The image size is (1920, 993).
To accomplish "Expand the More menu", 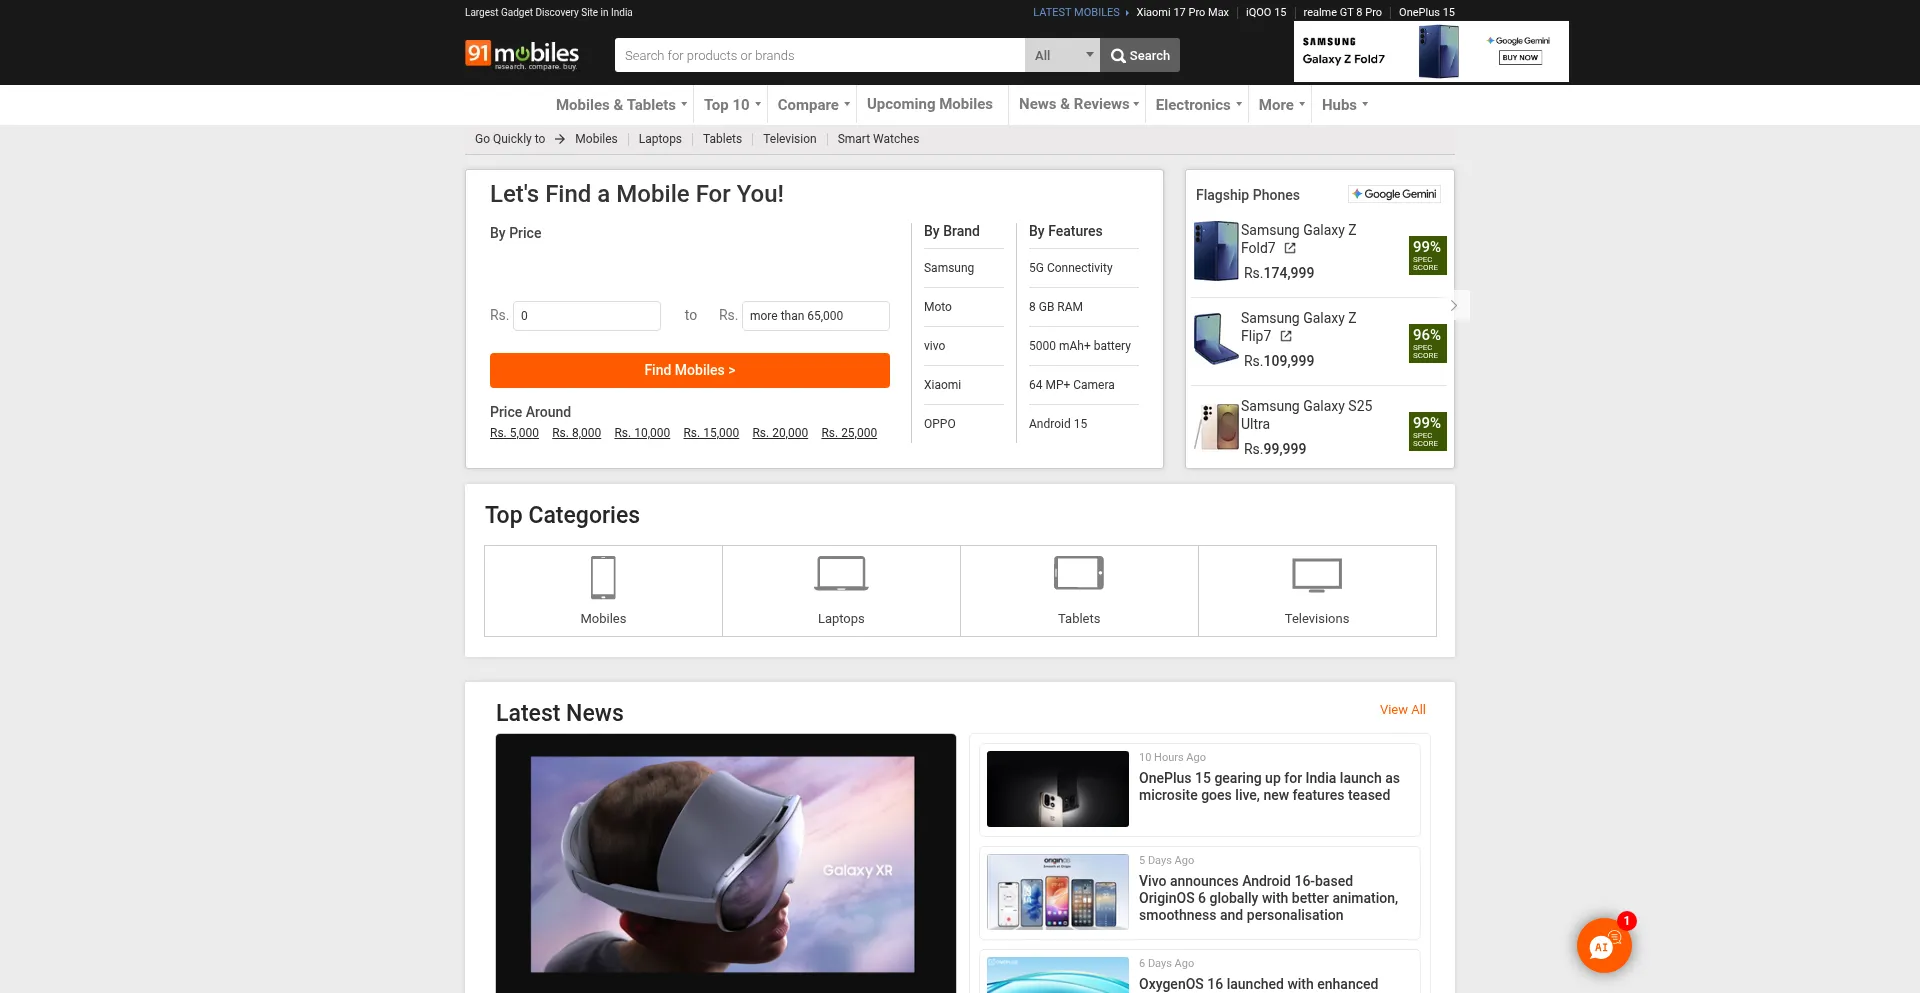I will pos(1282,105).
